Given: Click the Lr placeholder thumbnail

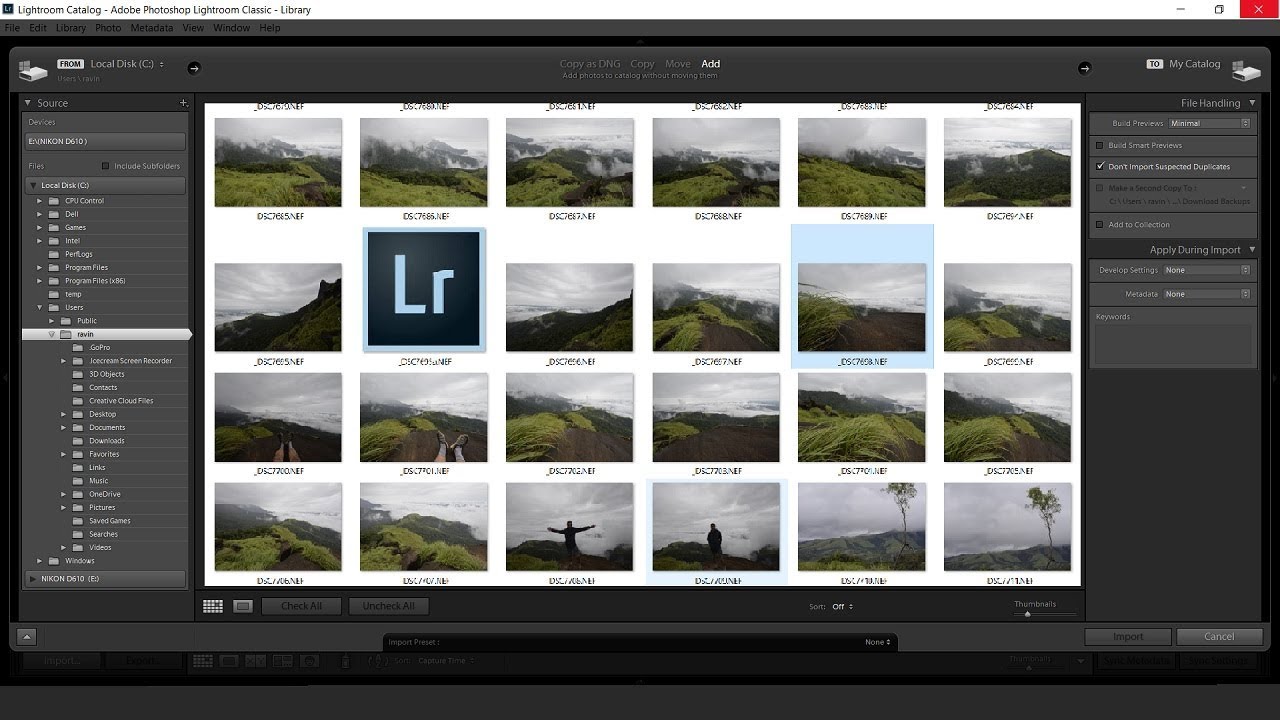Looking at the screenshot, I should [x=424, y=289].
